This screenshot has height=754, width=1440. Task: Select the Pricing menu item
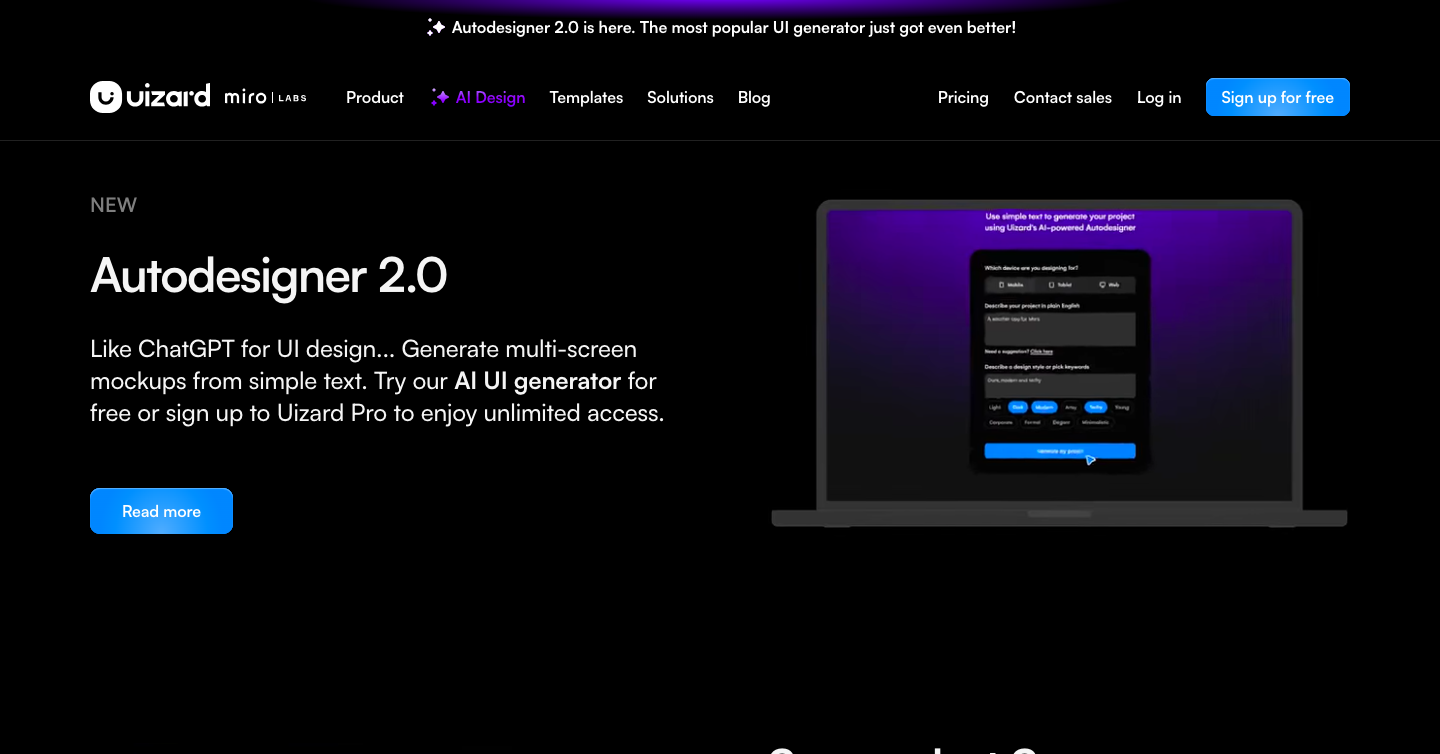pos(963,97)
